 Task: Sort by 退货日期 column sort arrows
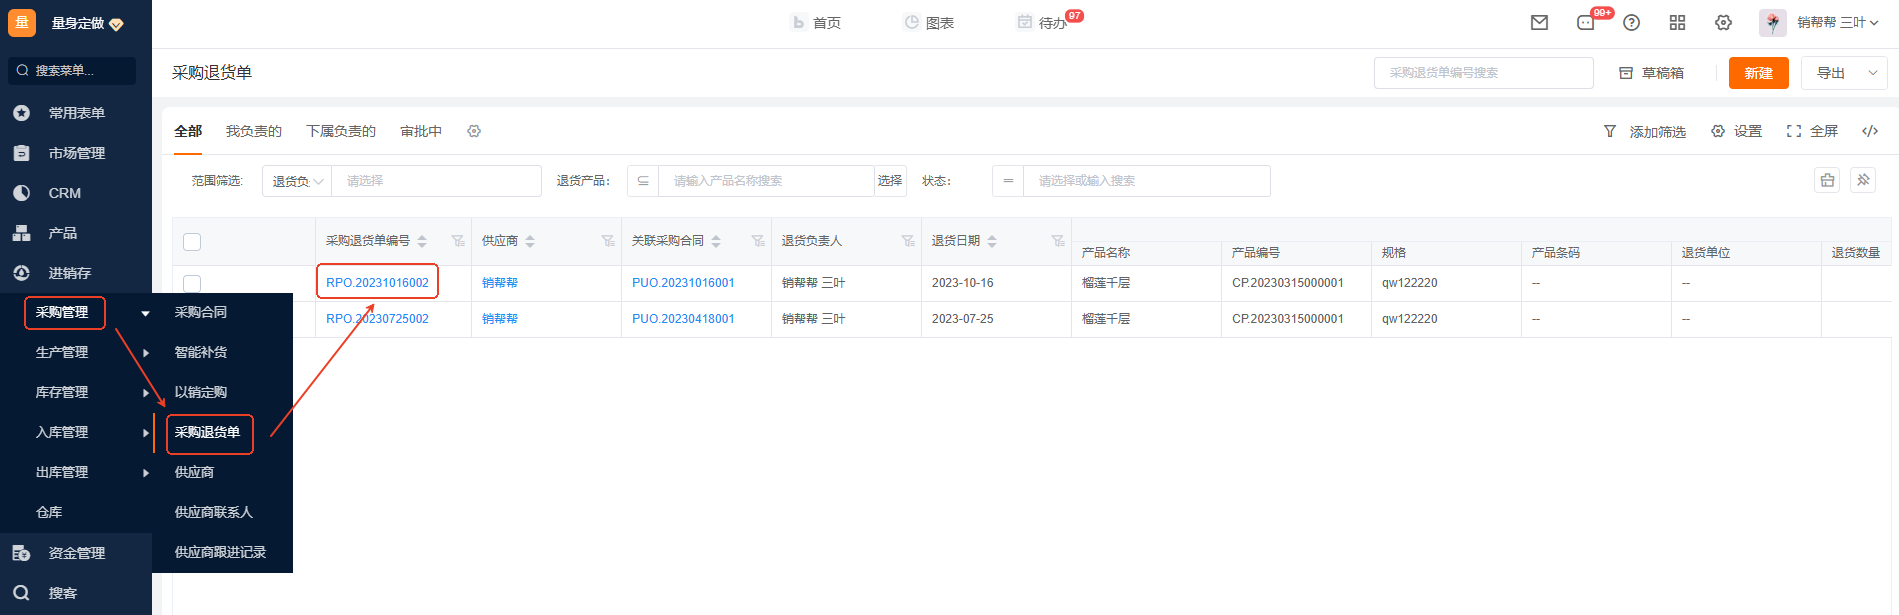coord(992,241)
